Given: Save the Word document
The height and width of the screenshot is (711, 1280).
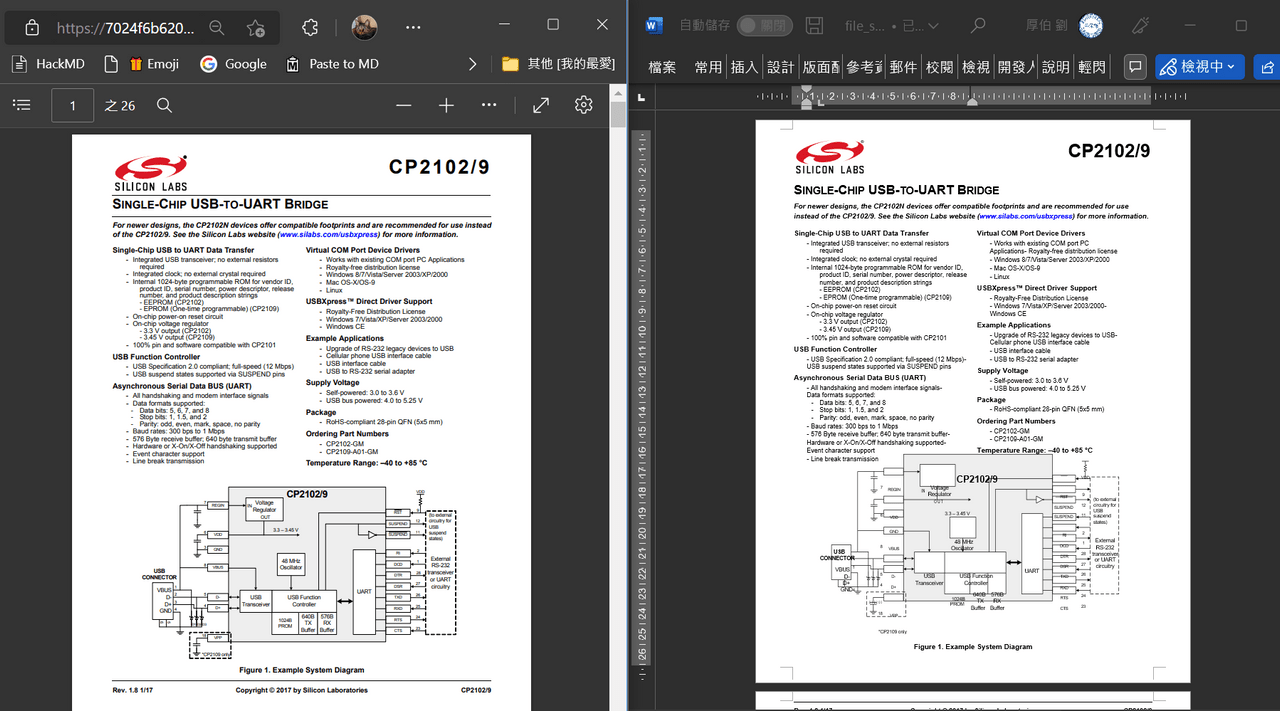Looking at the screenshot, I should (x=814, y=26).
